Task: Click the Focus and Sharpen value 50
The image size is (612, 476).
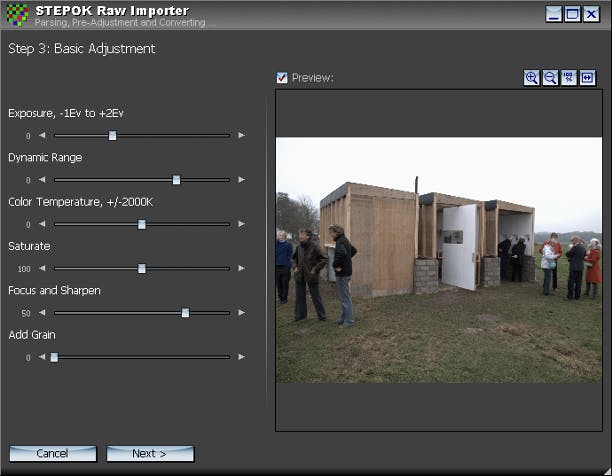Action: (x=26, y=313)
